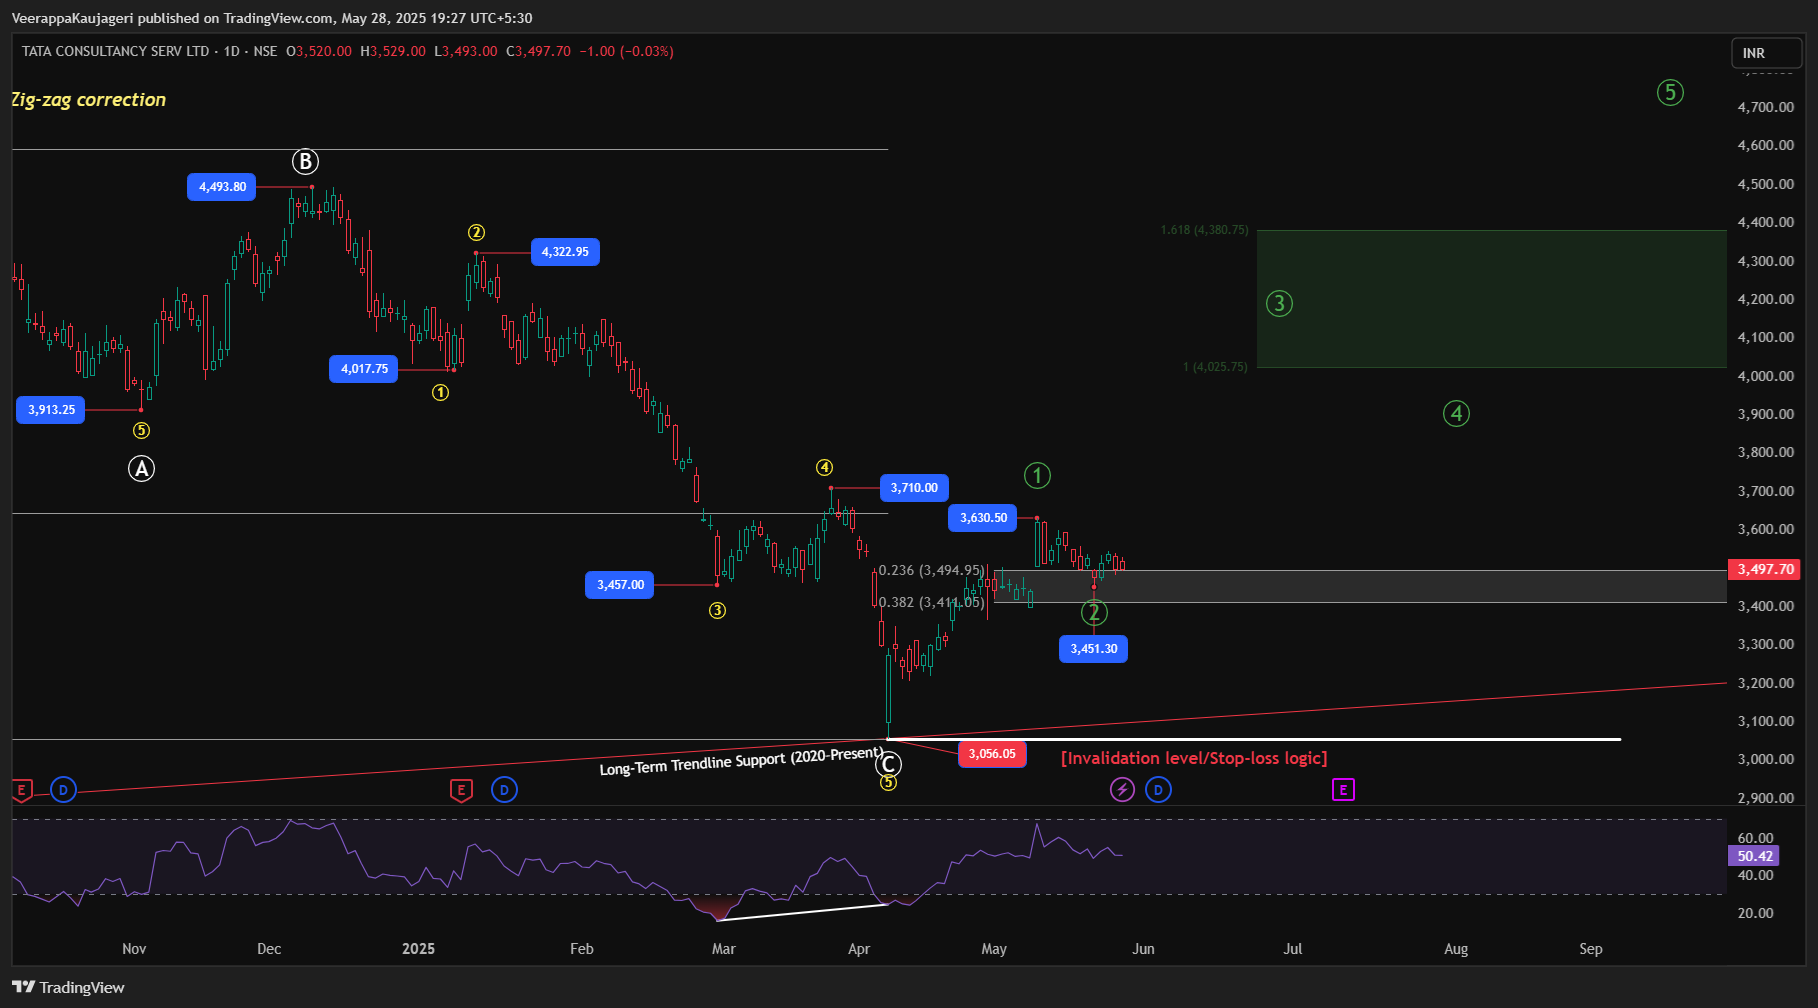Click the 3,000.00 level on price axis
1818x1008 pixels.
(x=1766, y=760)
